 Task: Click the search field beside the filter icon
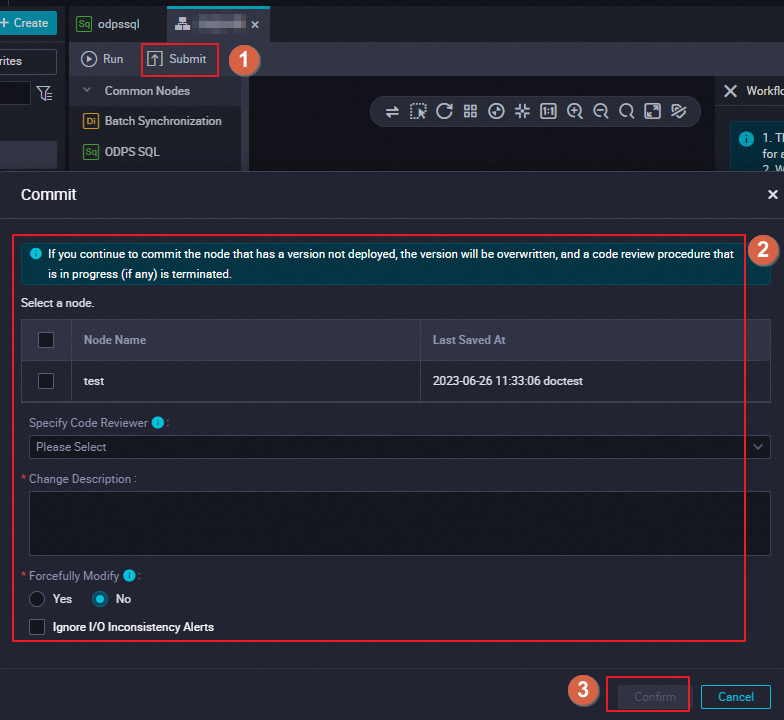[x=15, y=93]
